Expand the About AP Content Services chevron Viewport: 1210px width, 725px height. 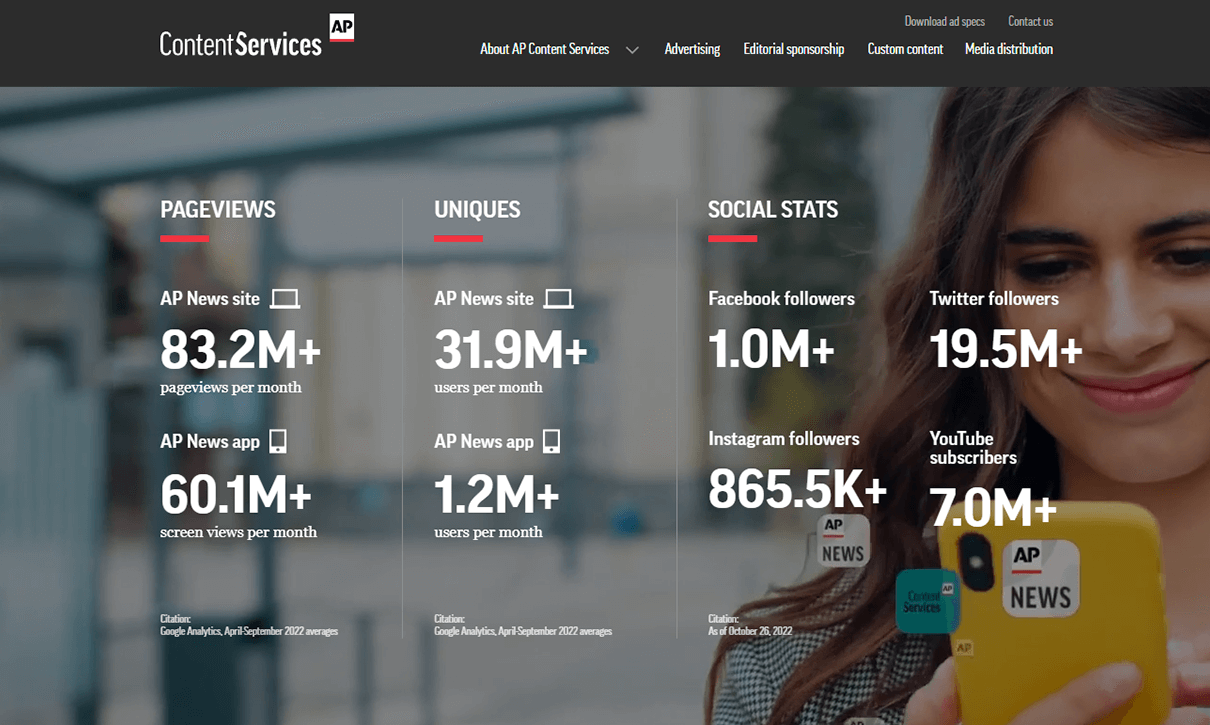click(x=632, y=50)
